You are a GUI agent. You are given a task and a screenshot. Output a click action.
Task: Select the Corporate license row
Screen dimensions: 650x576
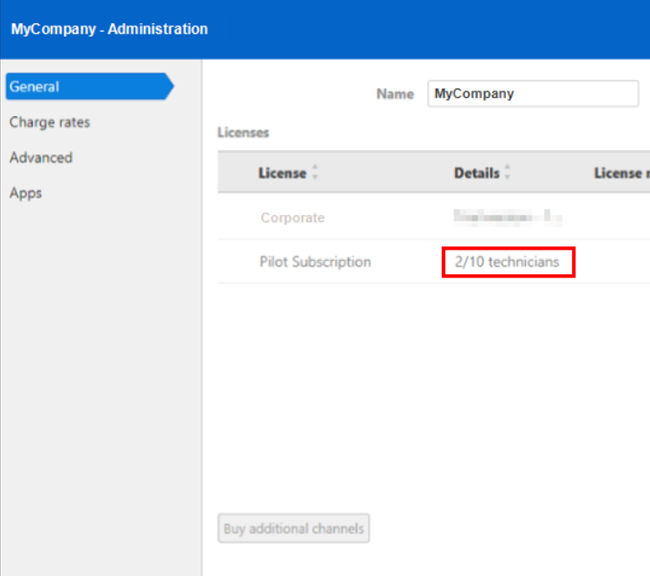434,217
